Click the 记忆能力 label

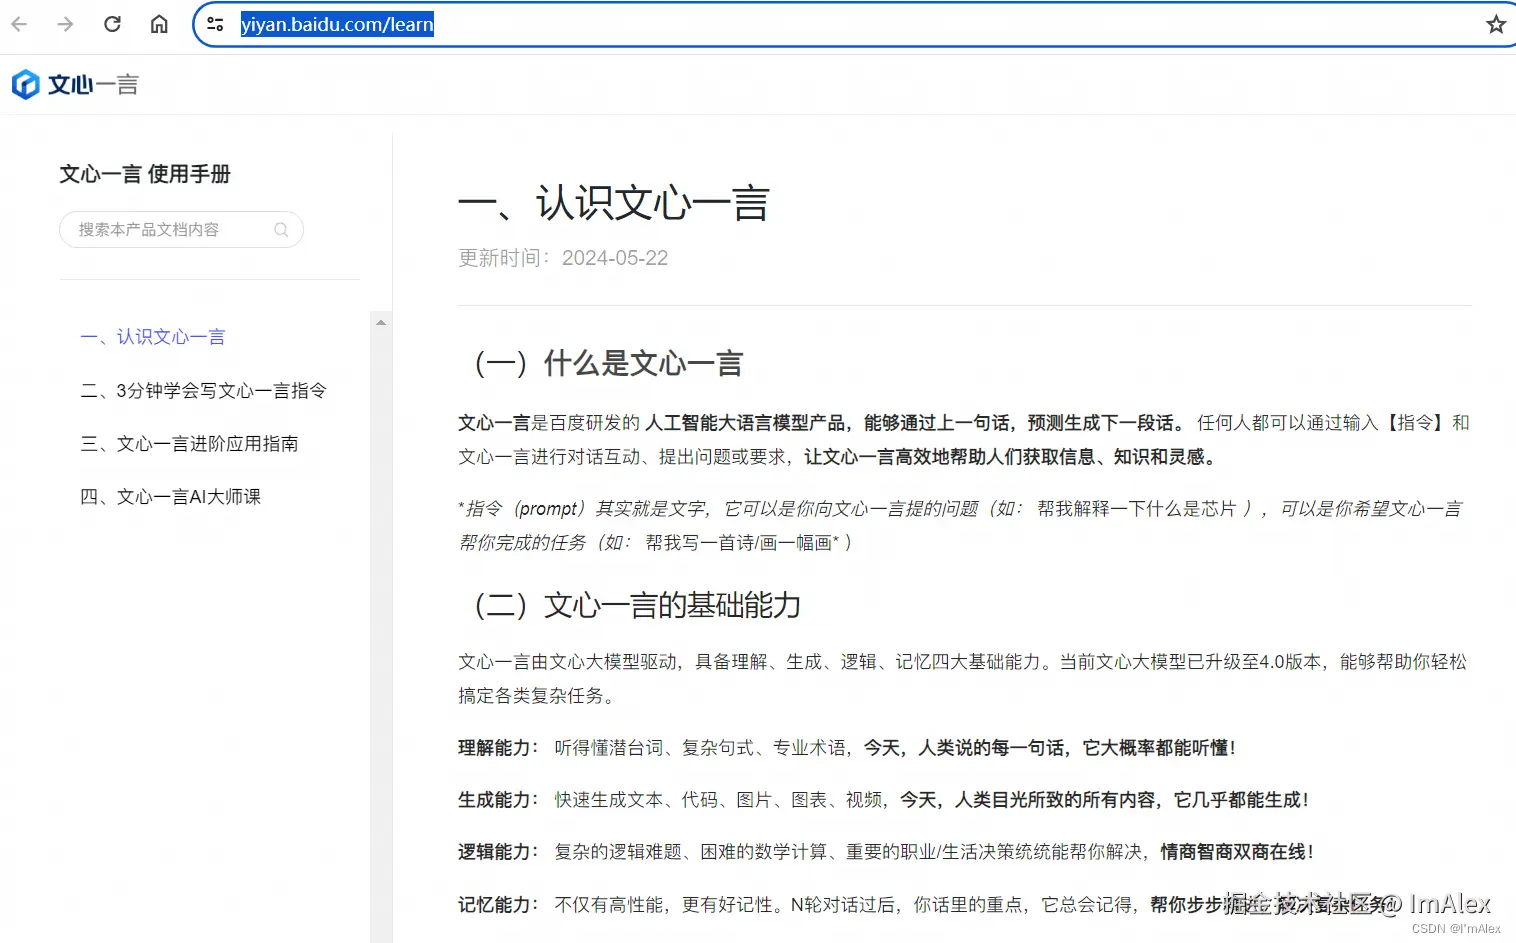[498, 905]
